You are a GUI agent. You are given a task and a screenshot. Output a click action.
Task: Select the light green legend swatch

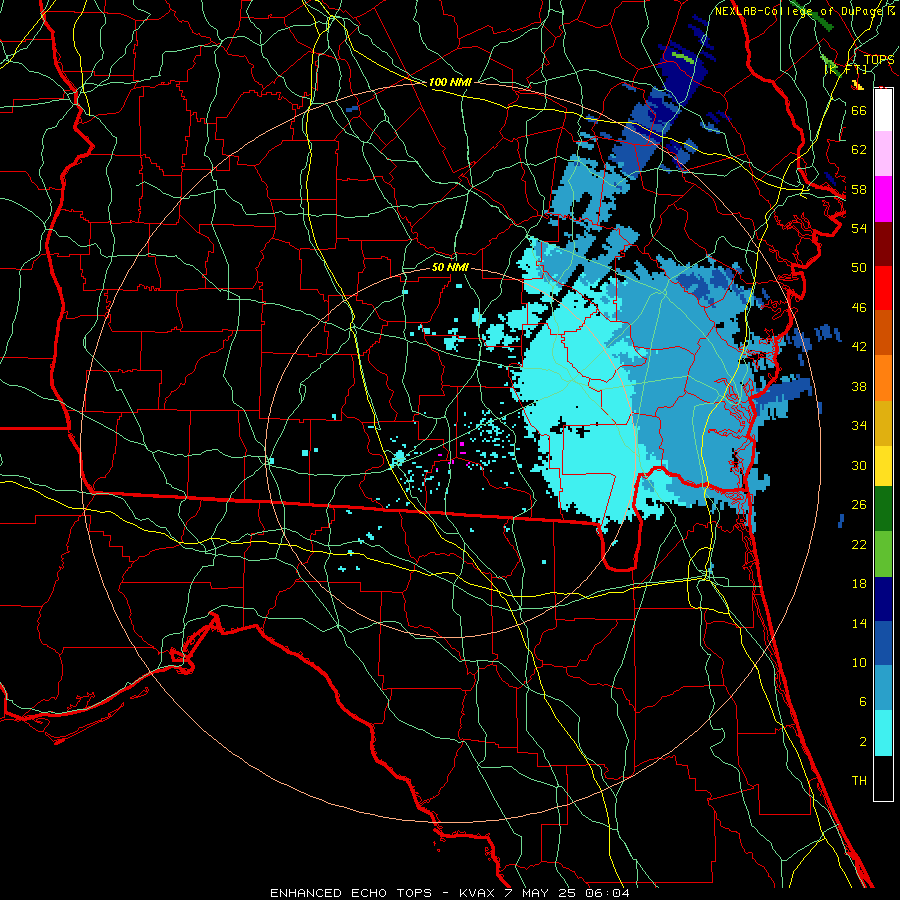[883, 554]
